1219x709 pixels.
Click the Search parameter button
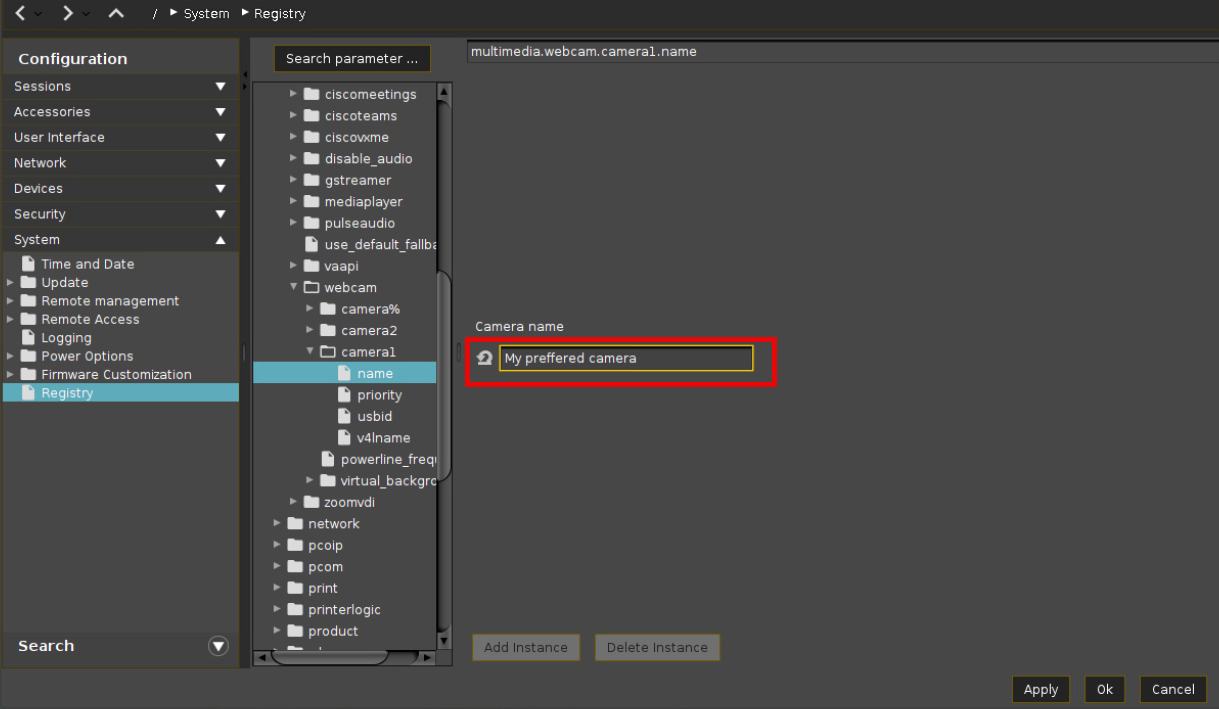[x=352, y=59]
